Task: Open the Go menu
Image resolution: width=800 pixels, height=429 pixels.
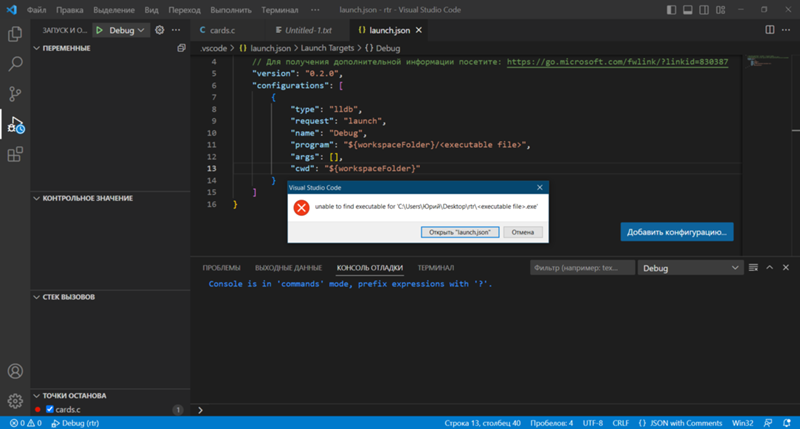Action: pyautogui.click(x=184, y=10)
